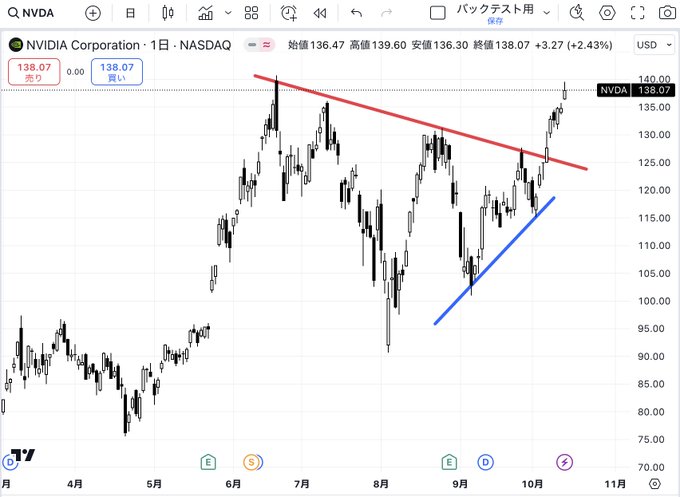
Task: Open chart settings hexagon icon
Action: (607, 13)
